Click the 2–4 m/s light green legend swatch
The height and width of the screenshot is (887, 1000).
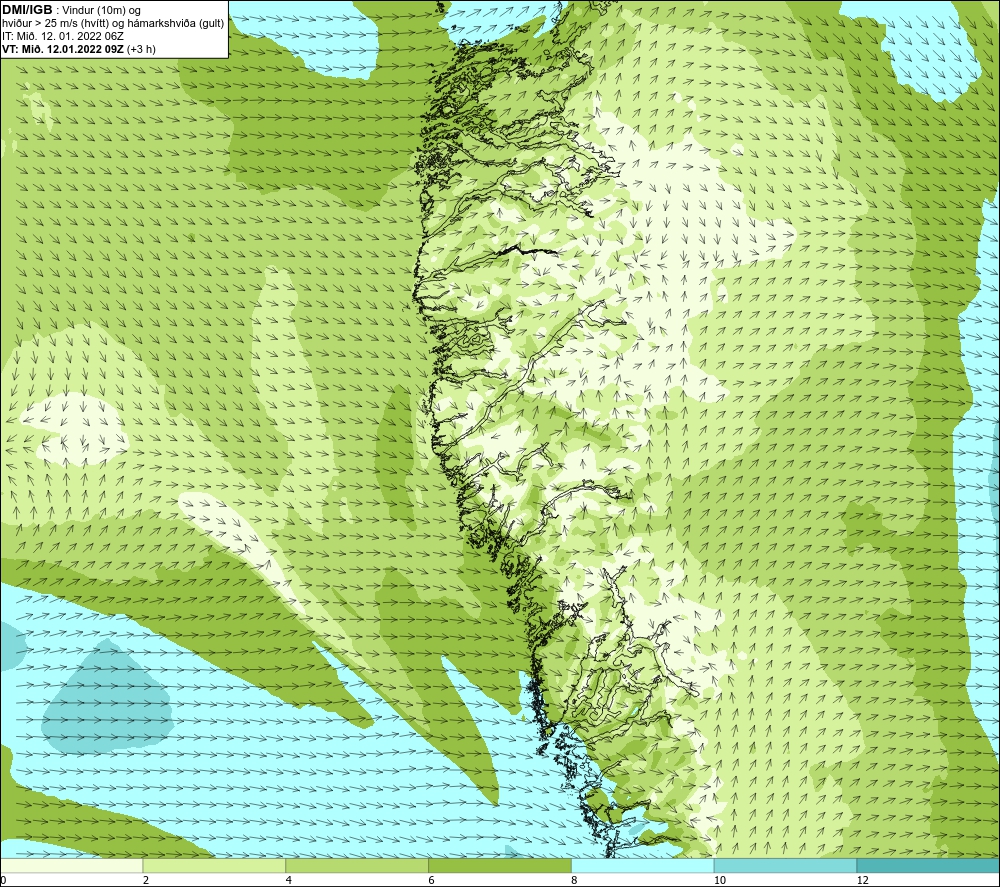[x=214, y=865]
